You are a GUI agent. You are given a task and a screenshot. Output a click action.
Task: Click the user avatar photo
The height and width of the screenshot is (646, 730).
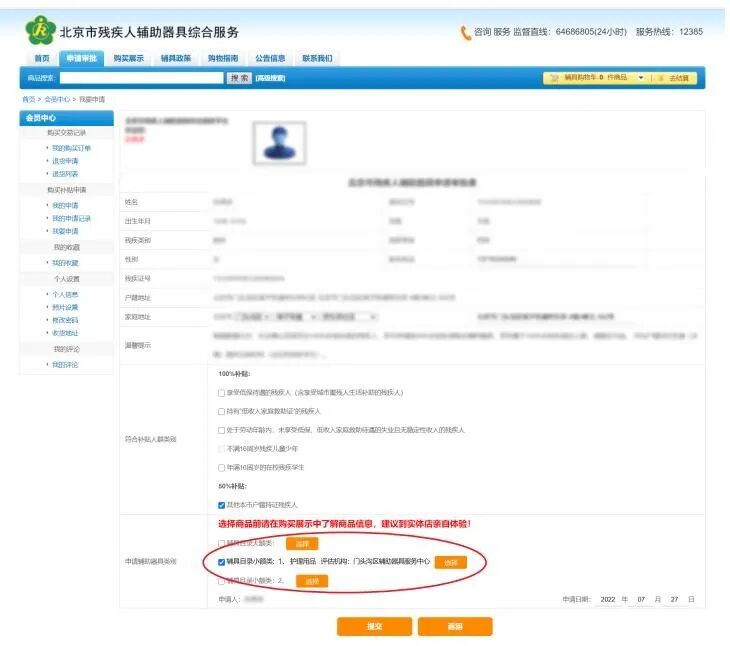click(279, 143)
